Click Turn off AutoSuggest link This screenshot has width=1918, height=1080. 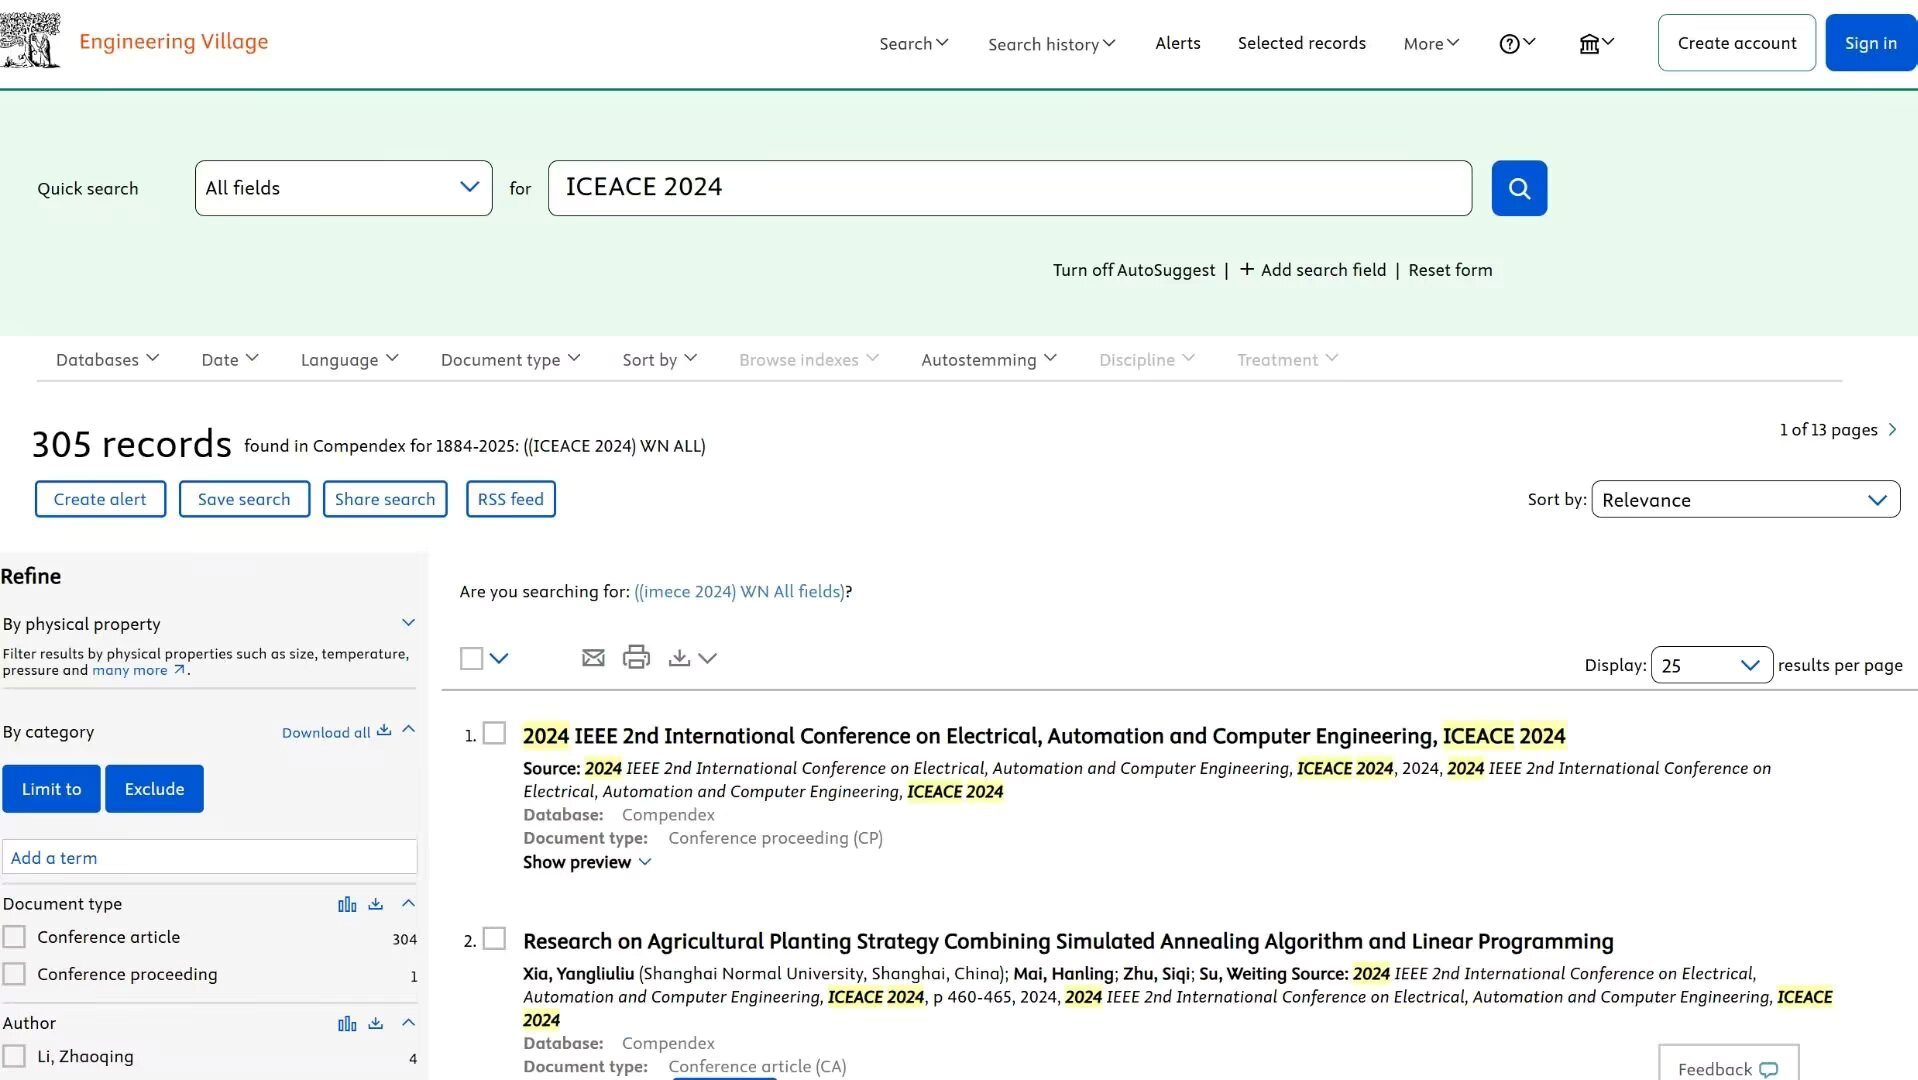1134,270
